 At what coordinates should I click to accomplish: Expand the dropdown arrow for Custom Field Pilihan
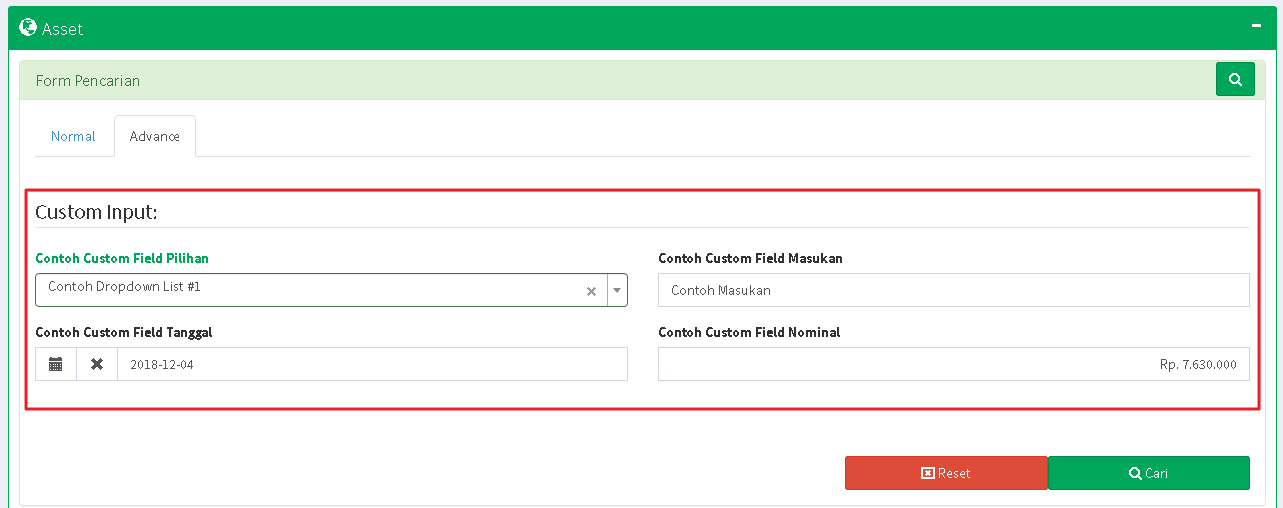click(x=617, y=290)
